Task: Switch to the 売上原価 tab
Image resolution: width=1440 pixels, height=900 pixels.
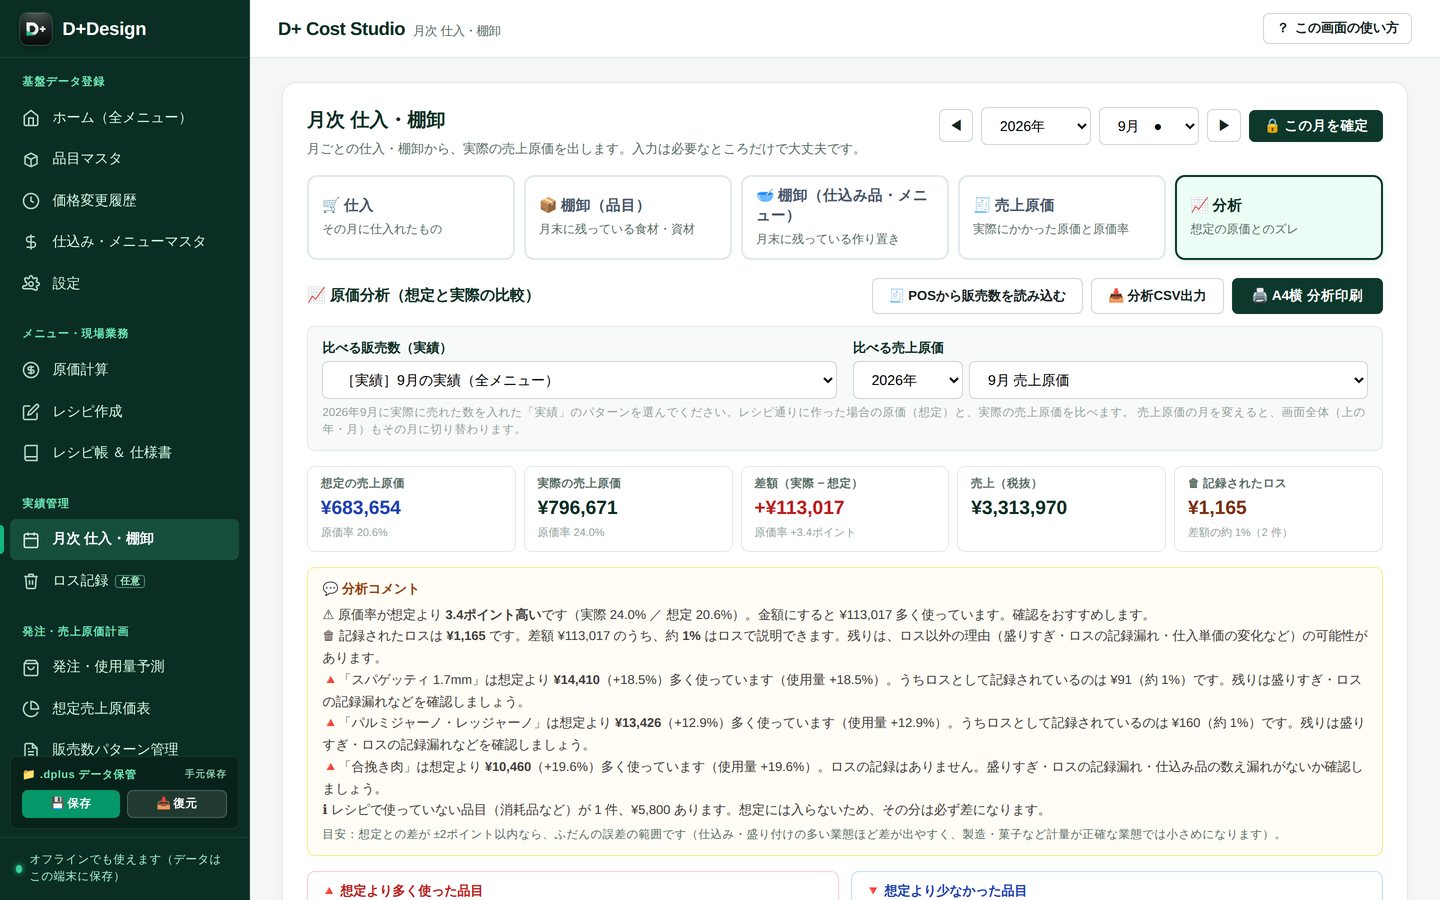Action: point(1062,217)
